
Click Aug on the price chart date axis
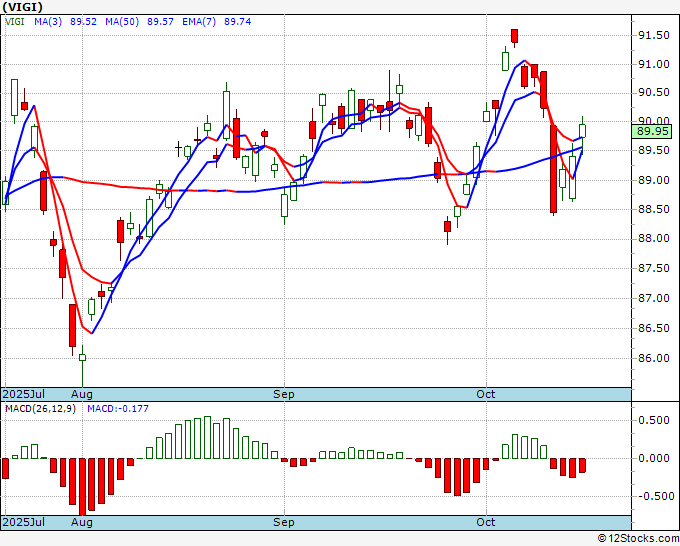pyautogui.click(x=82, y=394)
